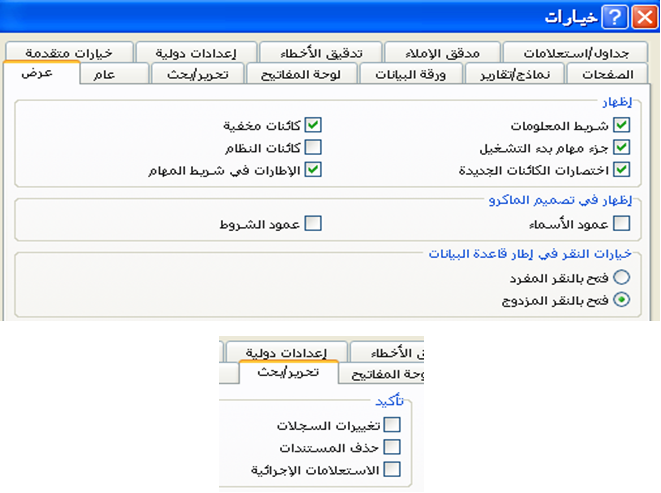Disable اختصارات الكائنات الجديدة option
The image size is (661, 493).
tap(622, 169)
